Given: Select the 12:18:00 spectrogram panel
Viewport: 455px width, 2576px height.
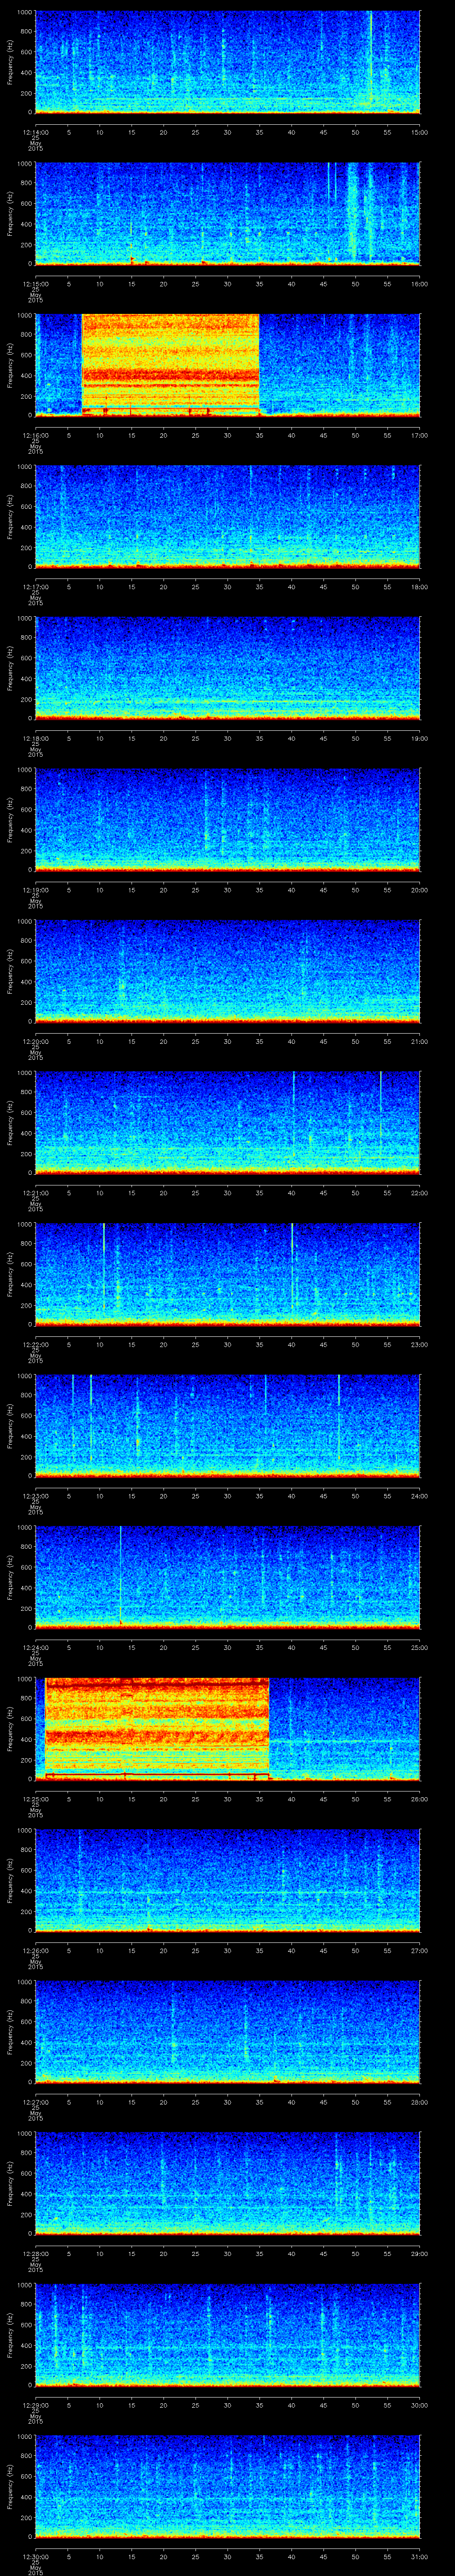Looking at the screenshot, I should pos(227,668).
